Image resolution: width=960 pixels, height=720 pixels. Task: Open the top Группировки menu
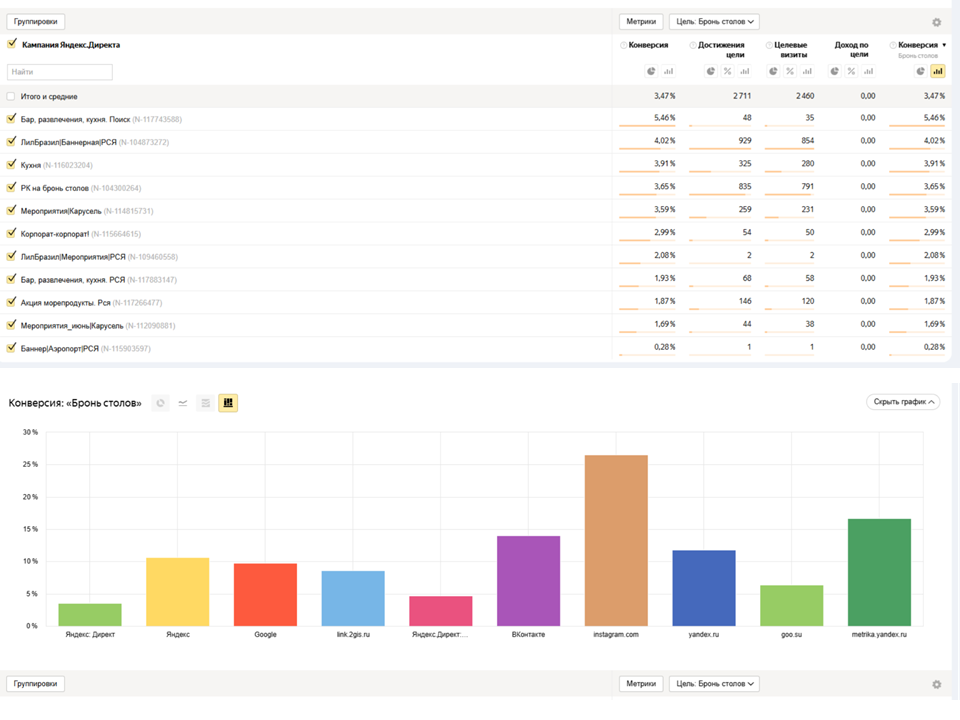coord(36,21)
